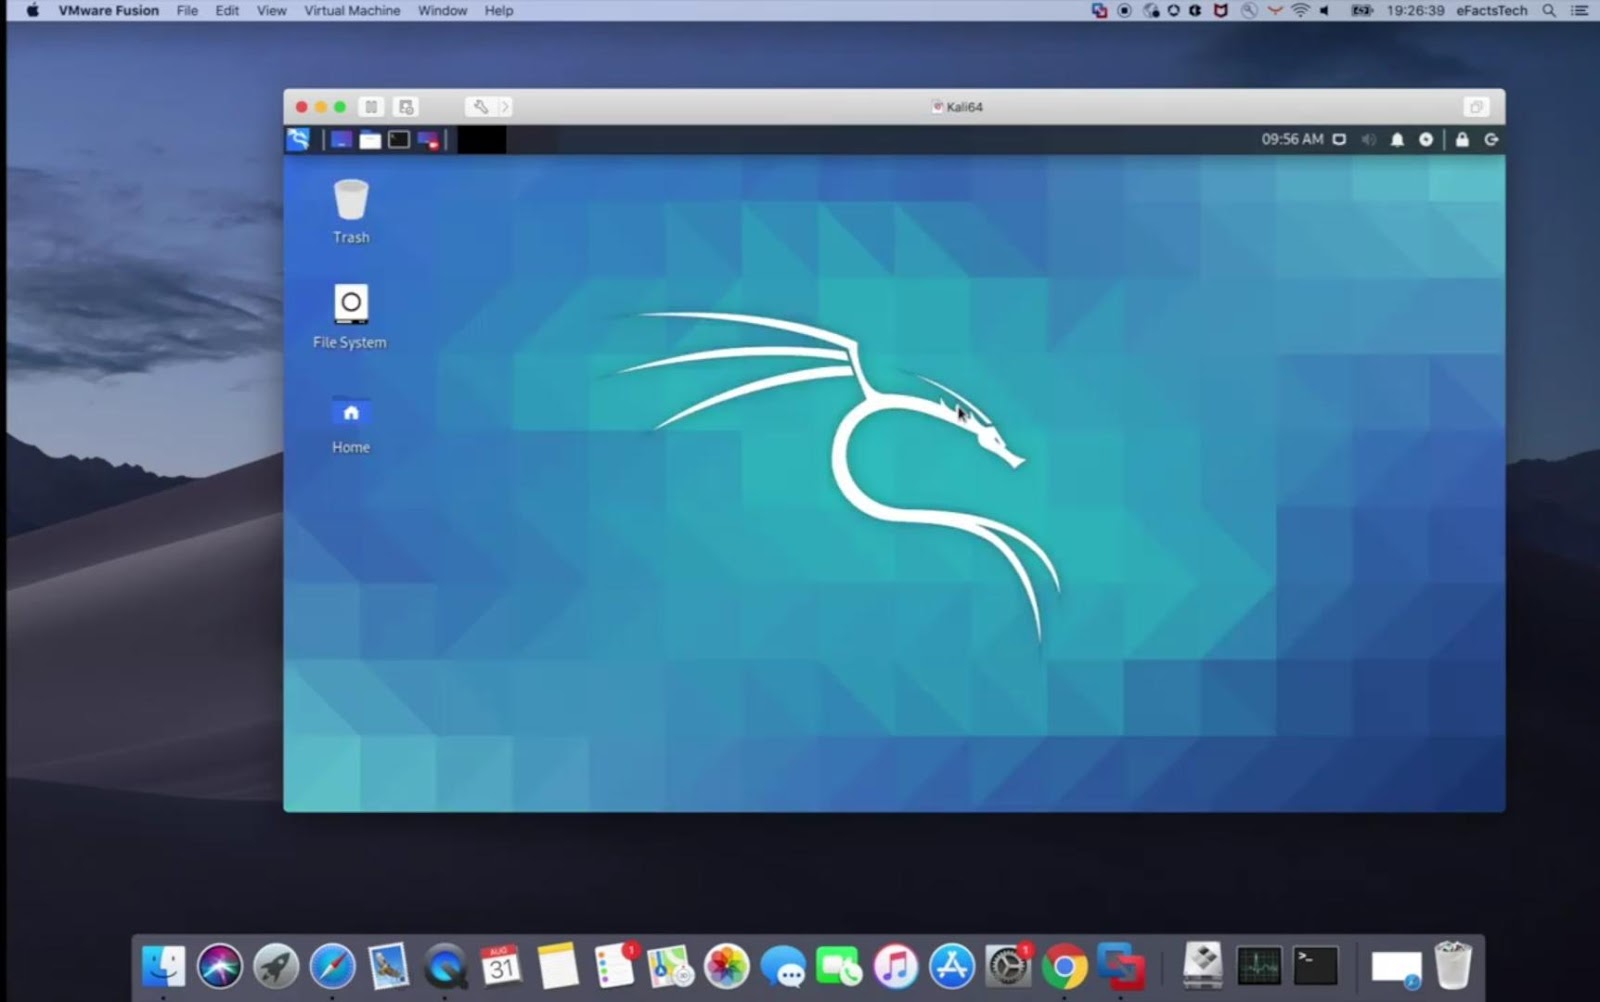Select the black workspace switcher box
The height and width of the screenshot is (1002, 1600).
coord(482,139)
